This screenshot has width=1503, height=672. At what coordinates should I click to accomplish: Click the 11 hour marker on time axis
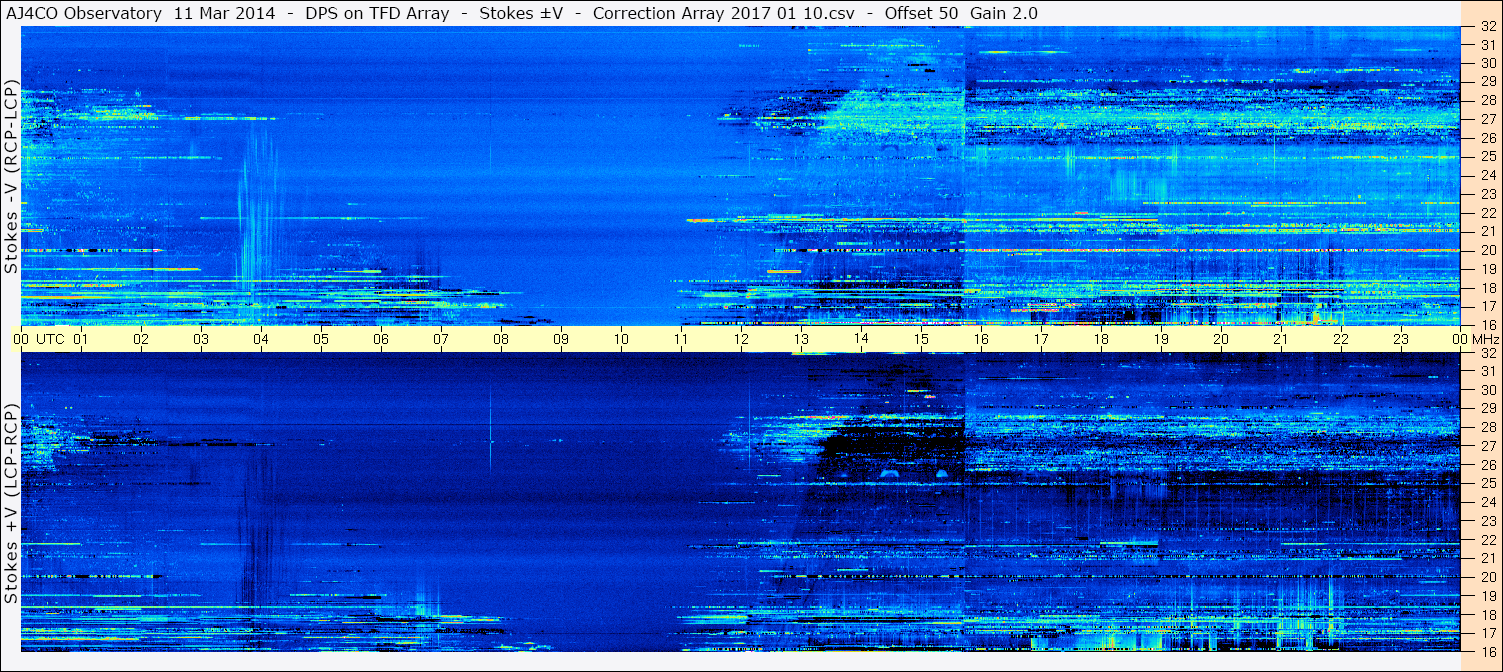[x=681, y=339]
